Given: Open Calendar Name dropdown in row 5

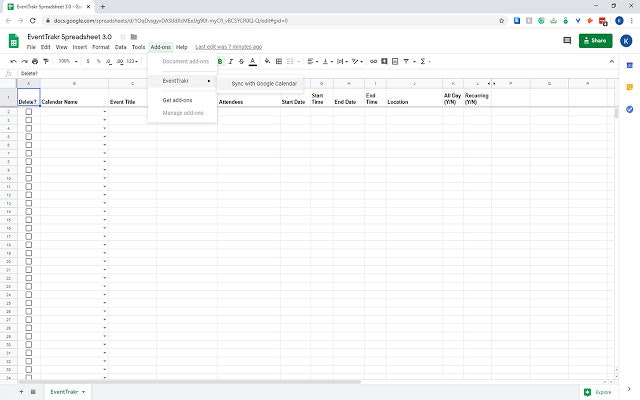Looking at the screenshot, I should tap(105, 137).
